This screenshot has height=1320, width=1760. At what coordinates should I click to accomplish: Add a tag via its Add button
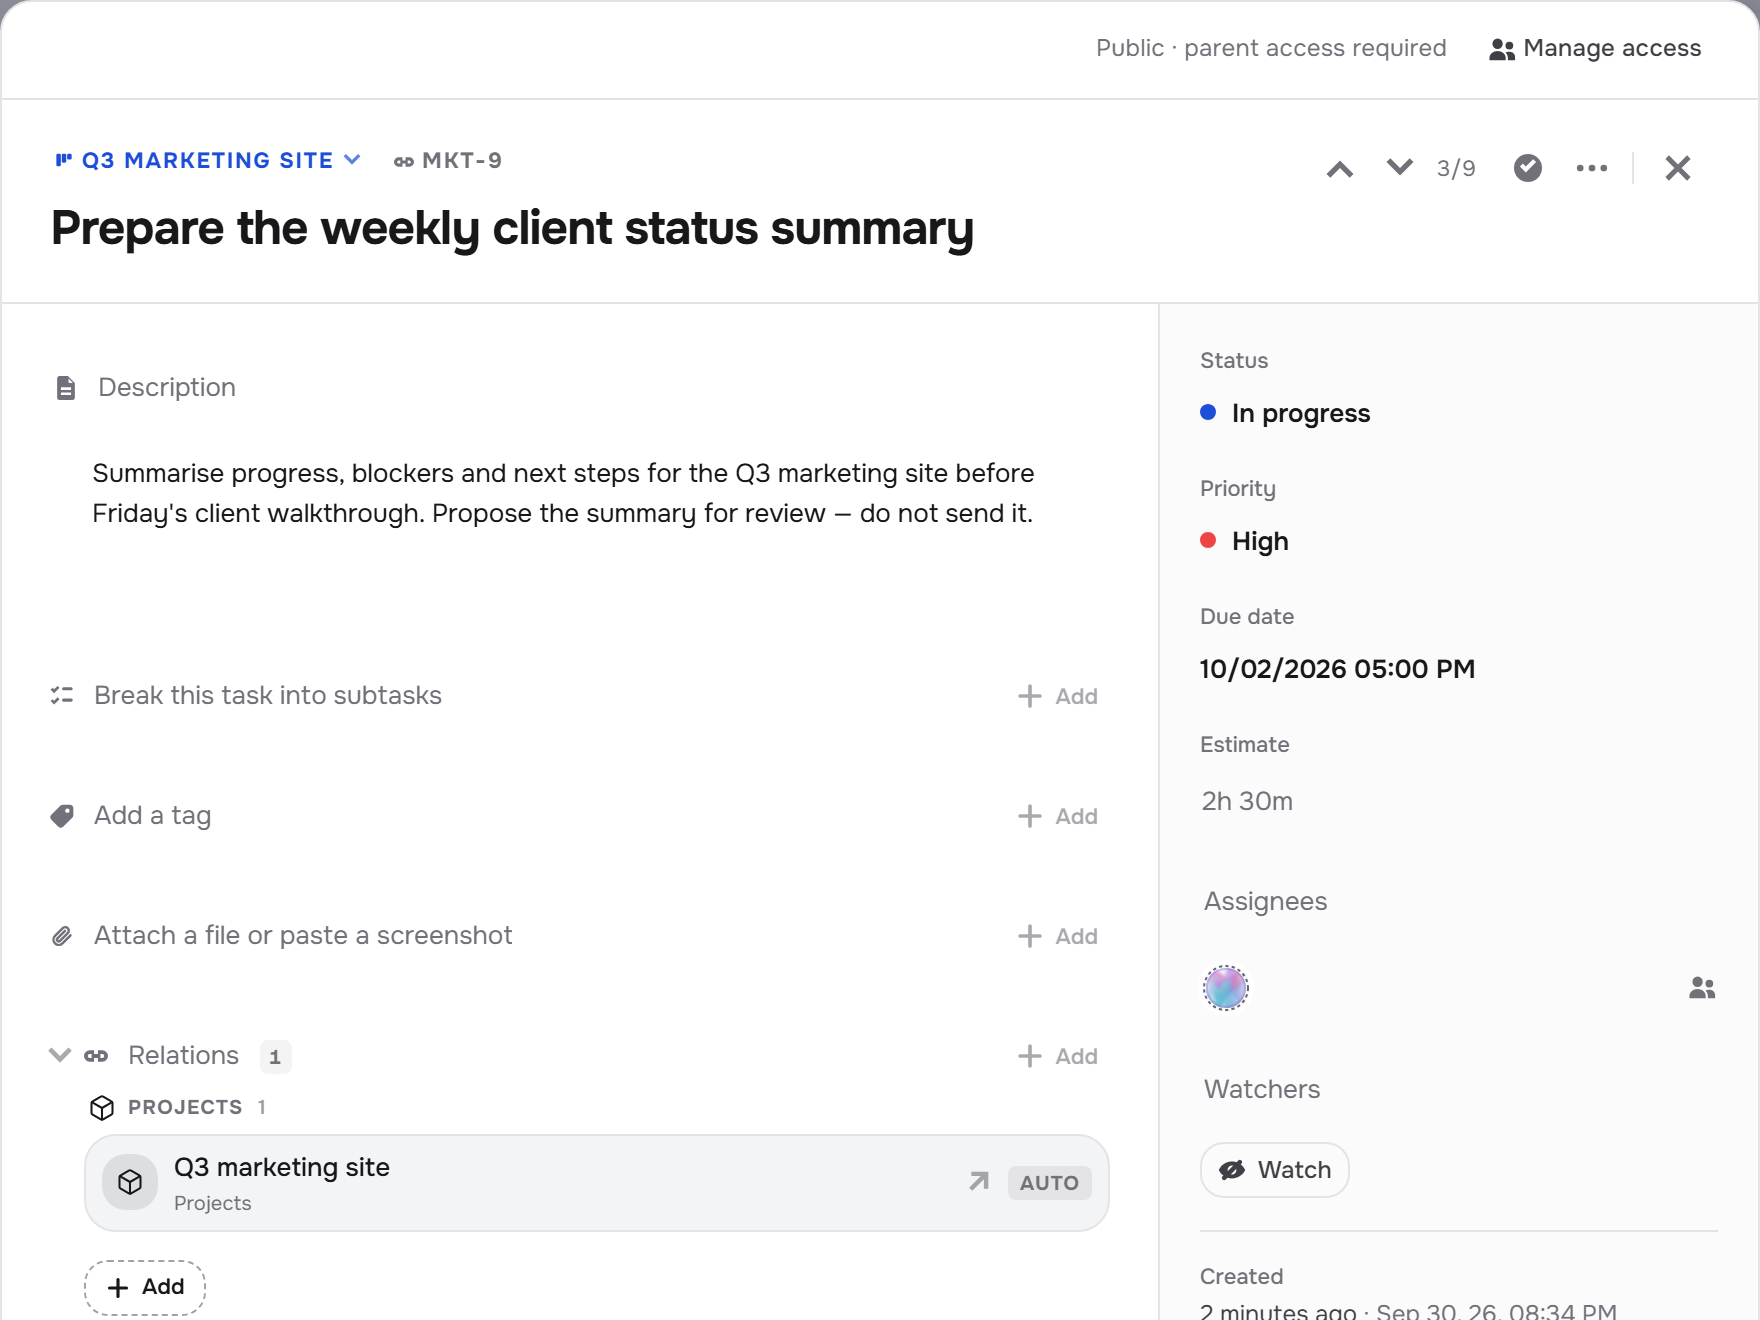pyautogui.click(x=1058, y=816)
